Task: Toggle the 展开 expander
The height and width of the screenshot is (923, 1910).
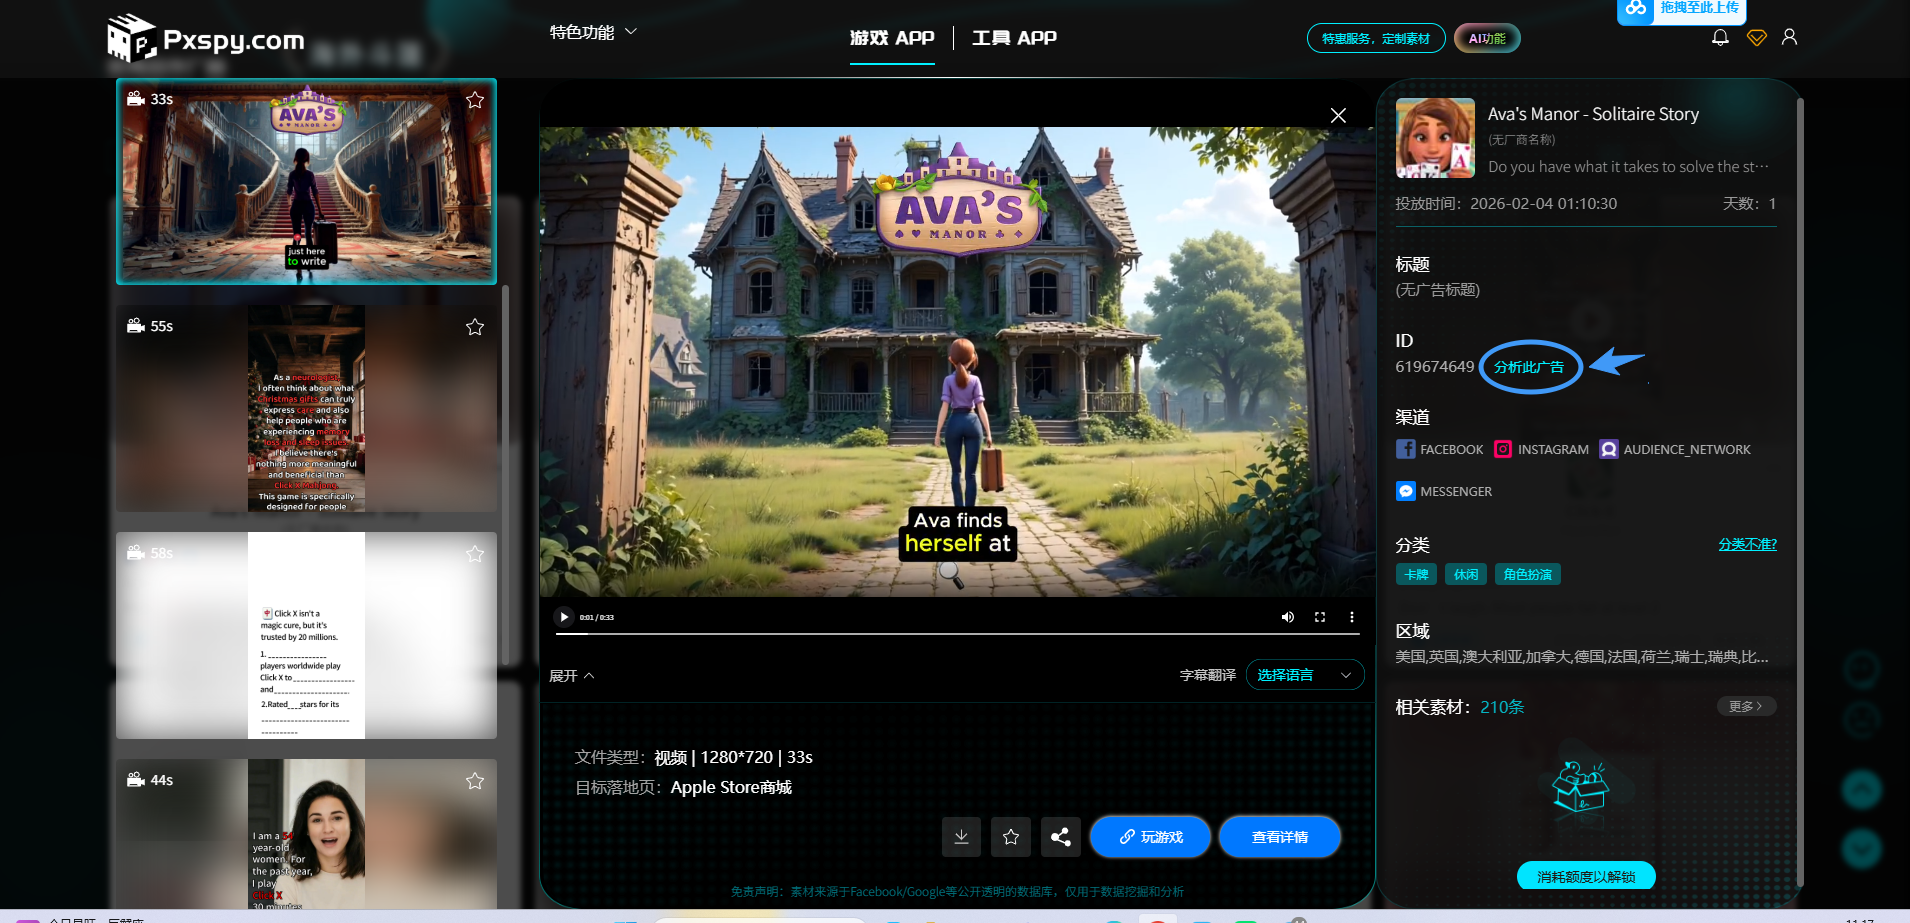Action: pos(572,676)
